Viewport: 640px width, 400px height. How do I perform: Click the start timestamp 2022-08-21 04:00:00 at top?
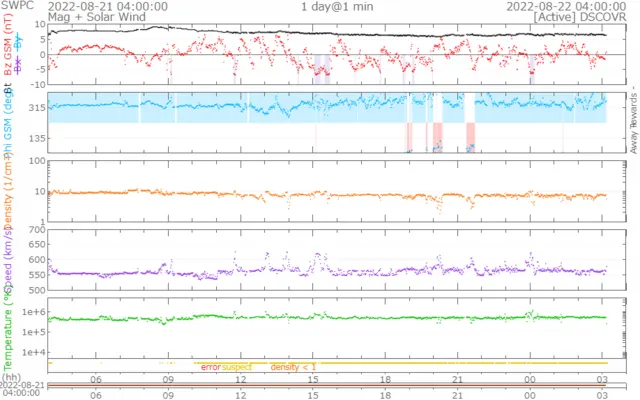click(x=108, y=6)
